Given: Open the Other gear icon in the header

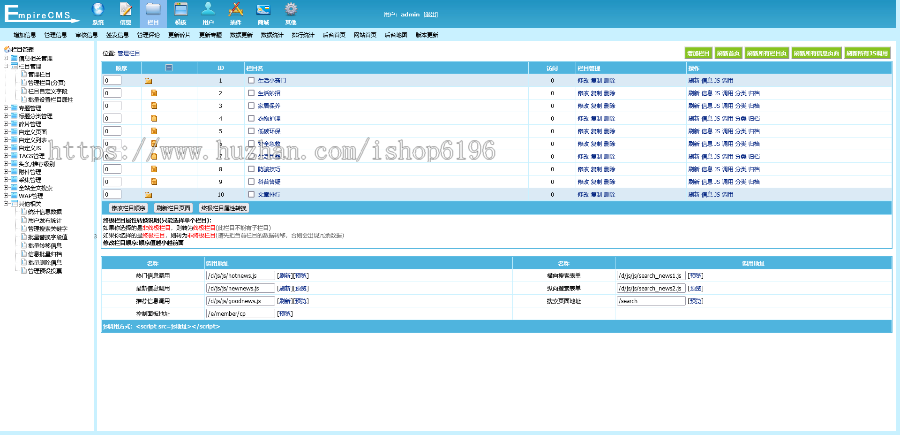Looking at the screenshot, I should point(290,9).
